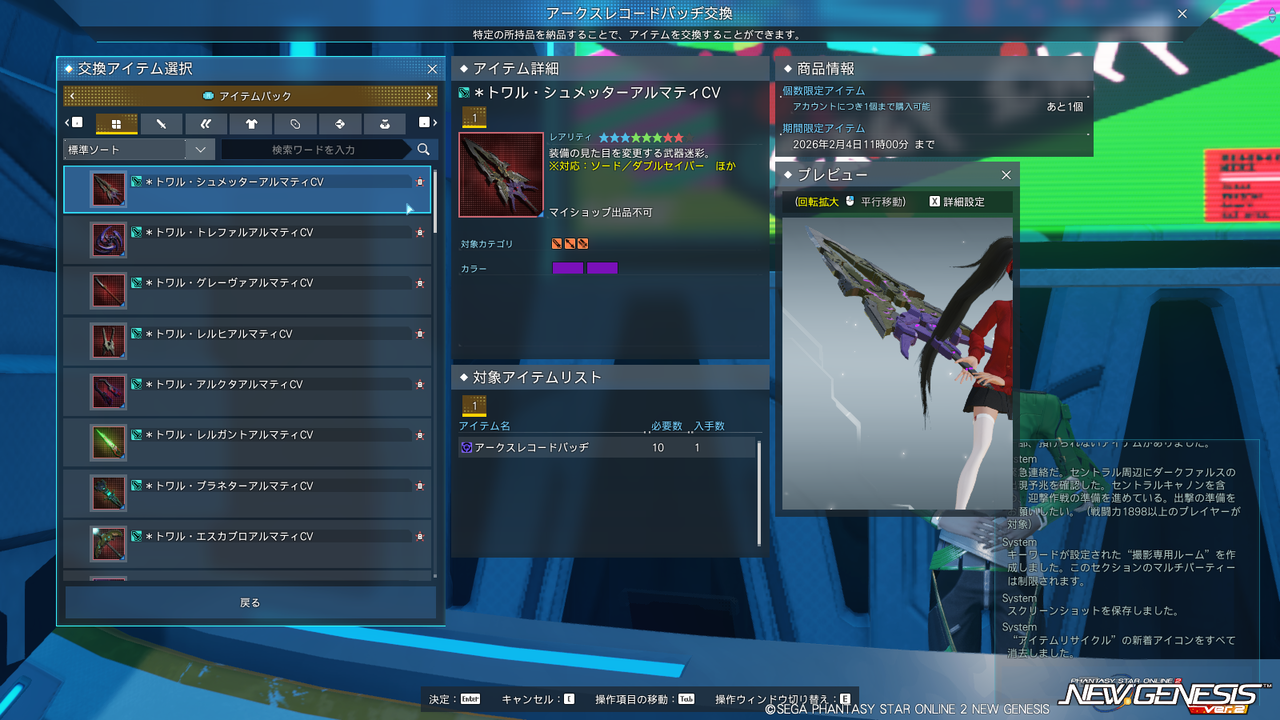Click the second 対象カテゴリ weapon icon
The height and width of the screenshot is (720, 1280).
tap(570, 243)
